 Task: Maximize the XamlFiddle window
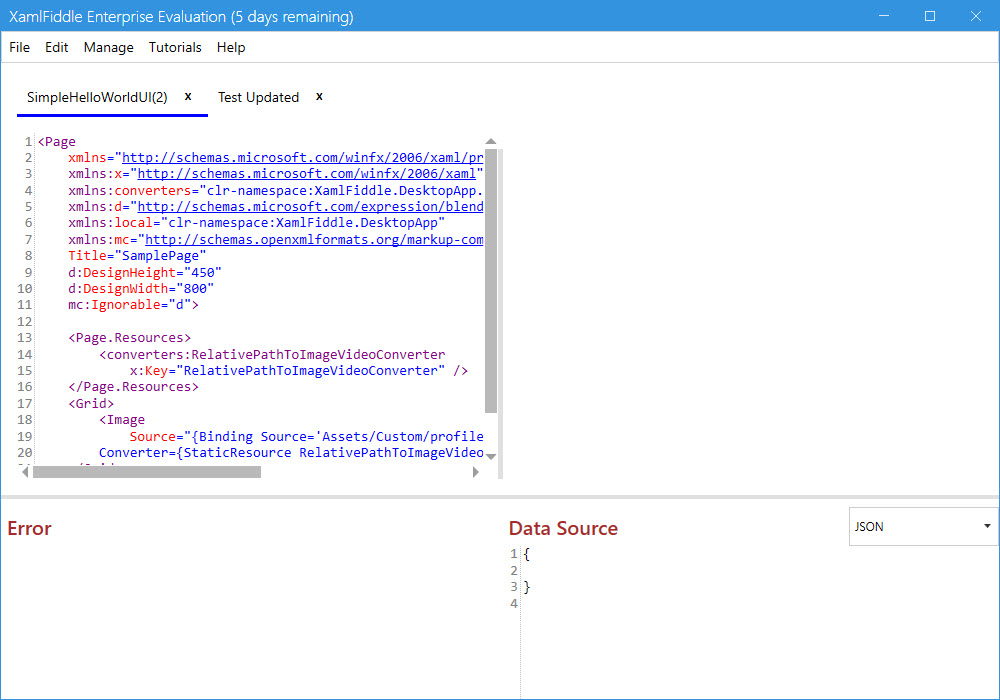[930, 16]
